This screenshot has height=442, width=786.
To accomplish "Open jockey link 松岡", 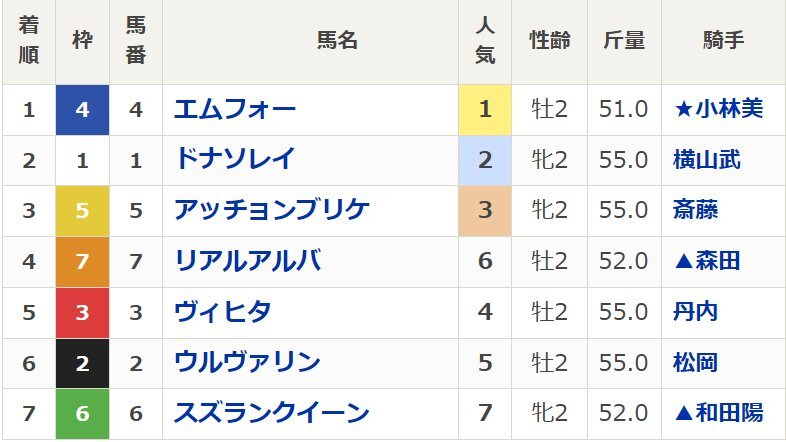I will 695,362.
